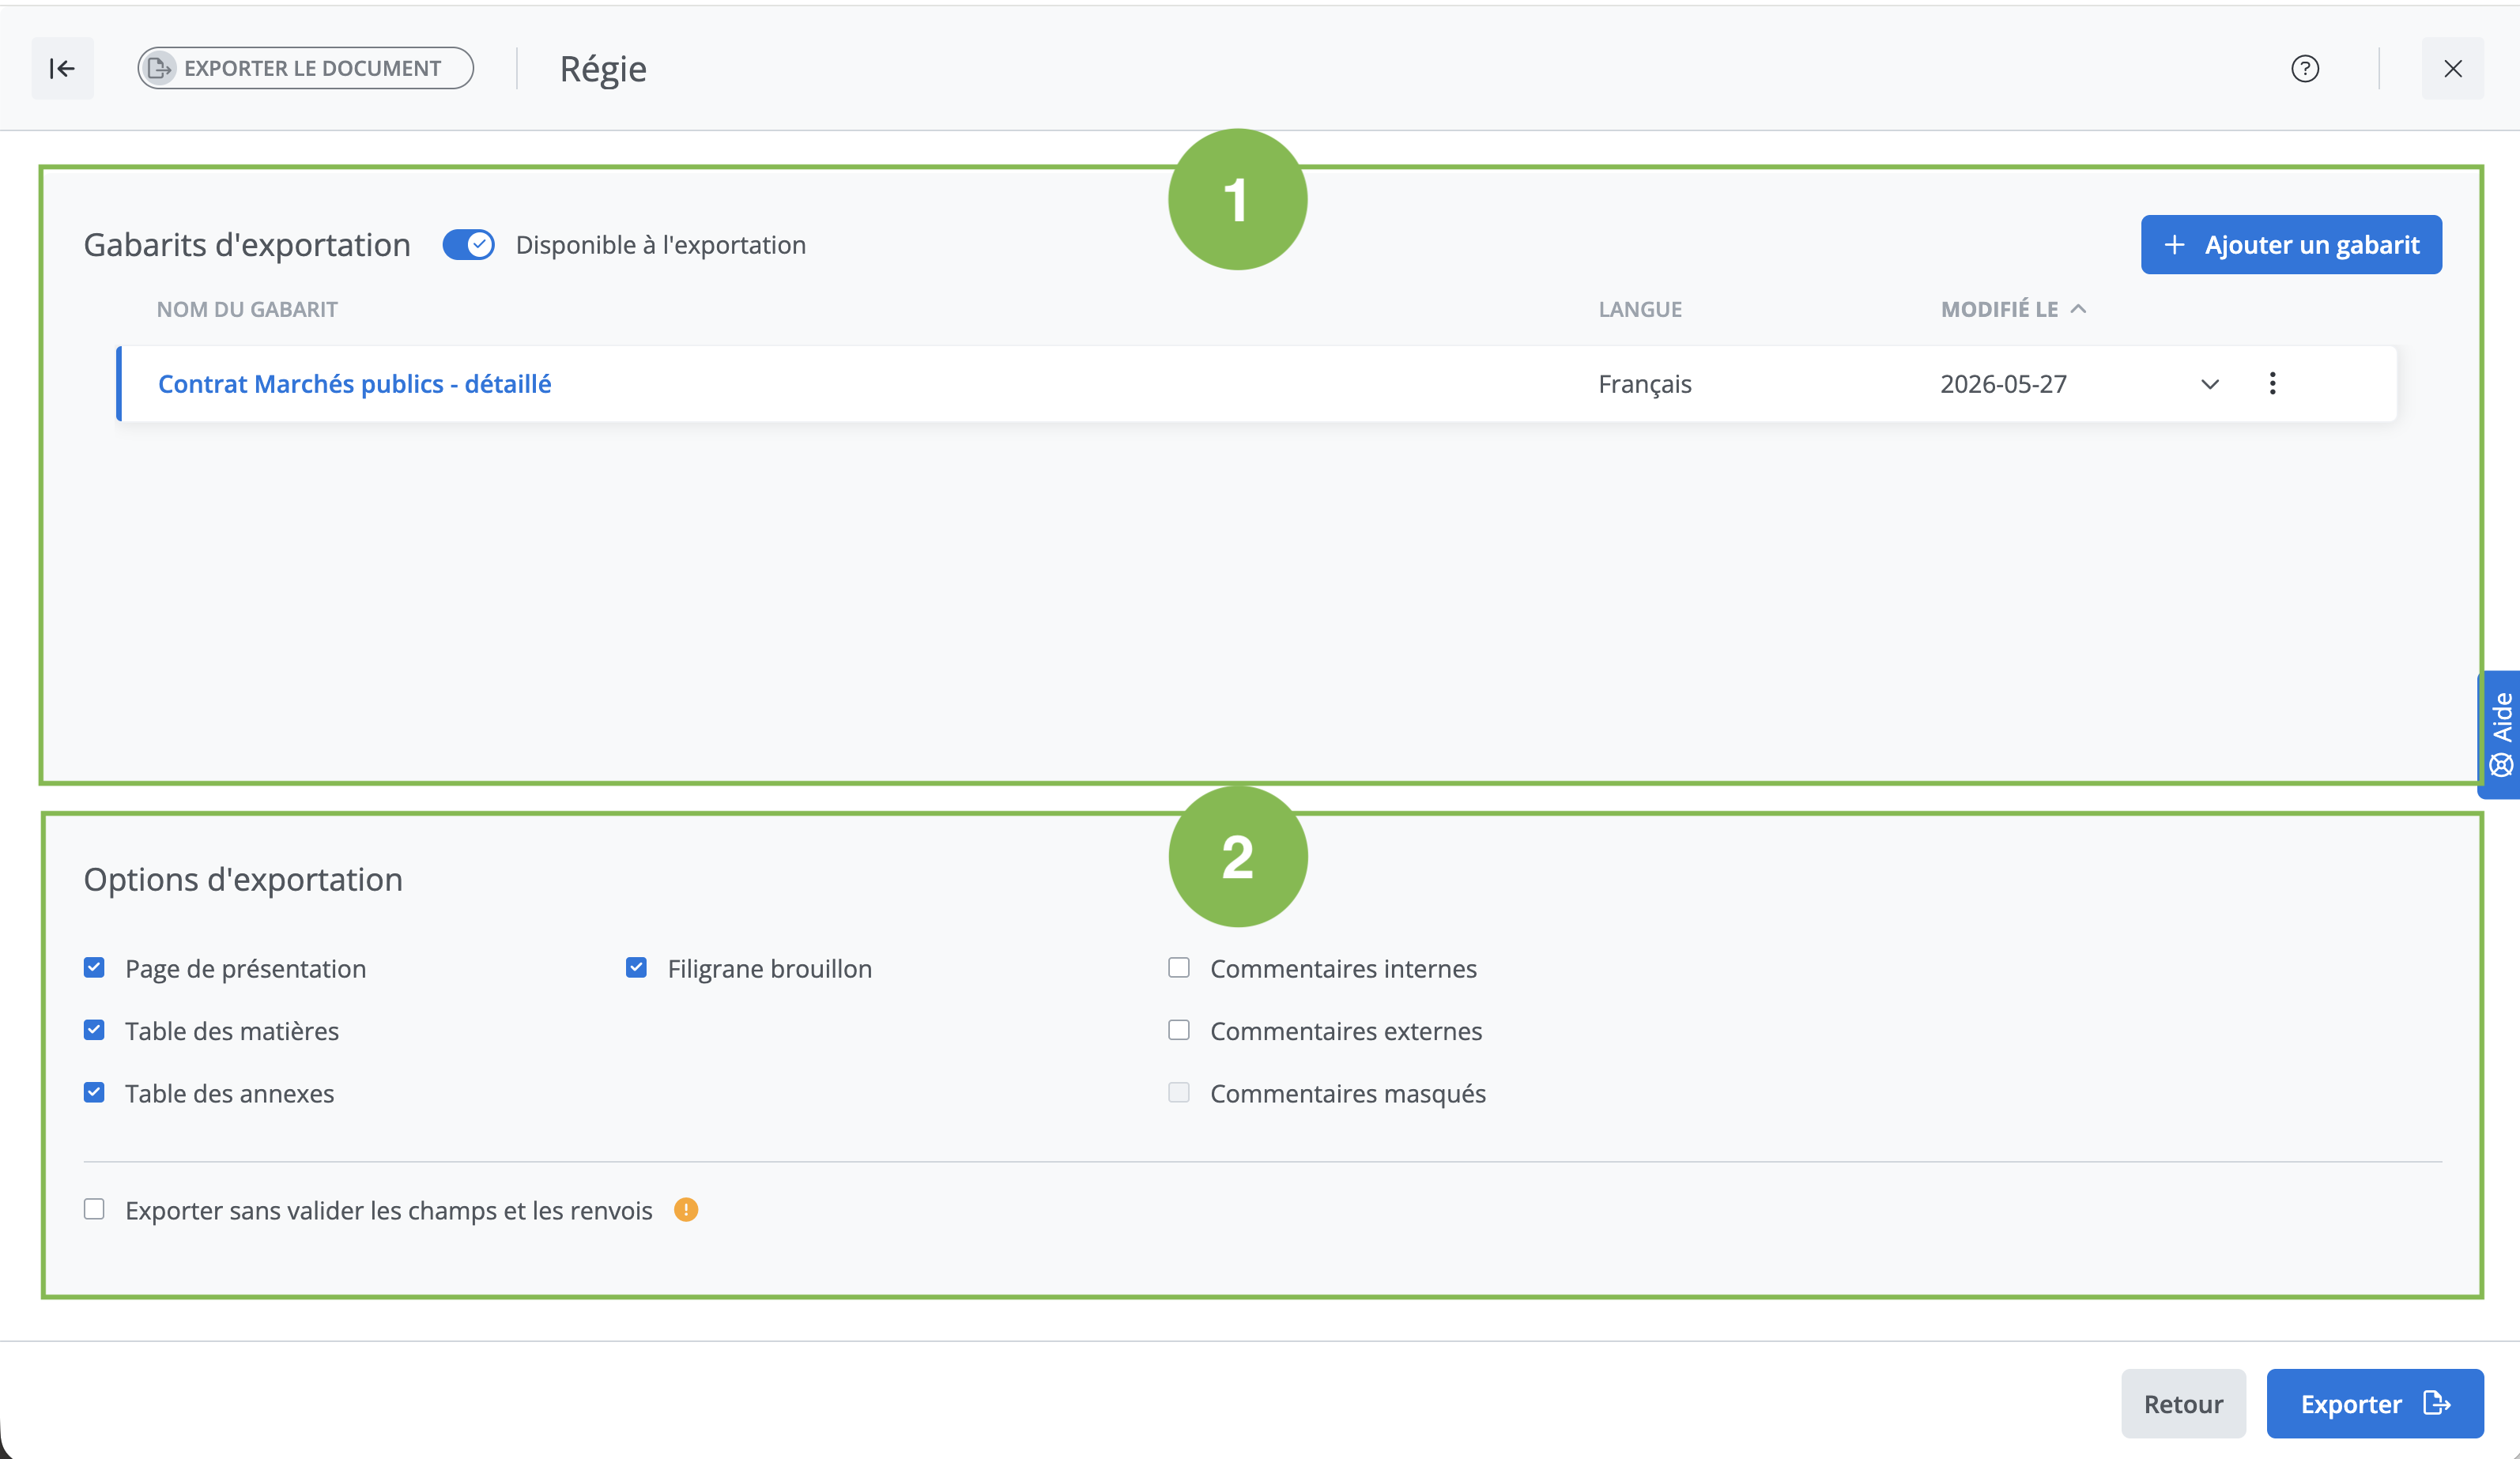Screen dimensions: 2520x1459
Task: Open the Contrat Marchés publics - détaillé link
Action: pyautogui.click(x=354, y=384)
